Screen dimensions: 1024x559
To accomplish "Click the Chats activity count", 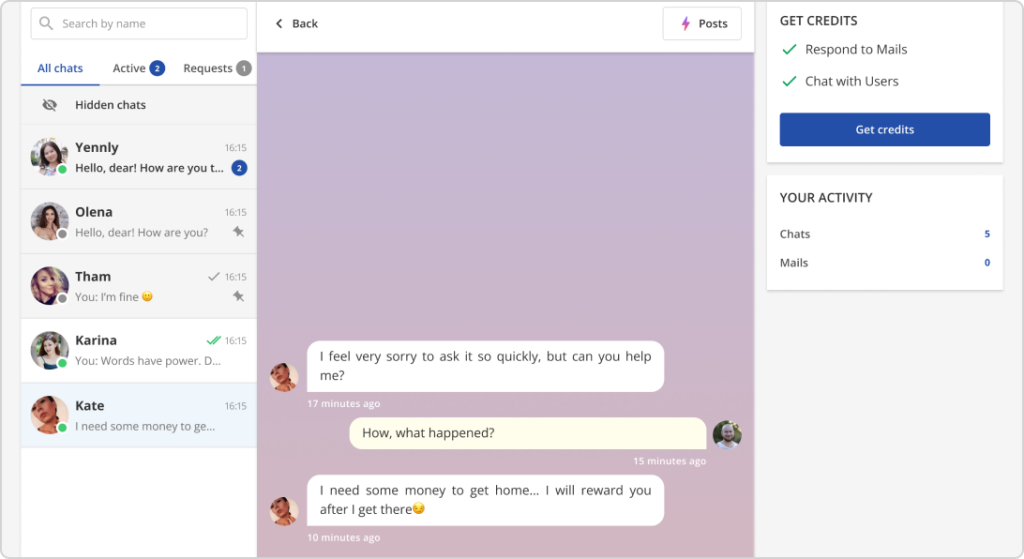I will click(986, 234).
